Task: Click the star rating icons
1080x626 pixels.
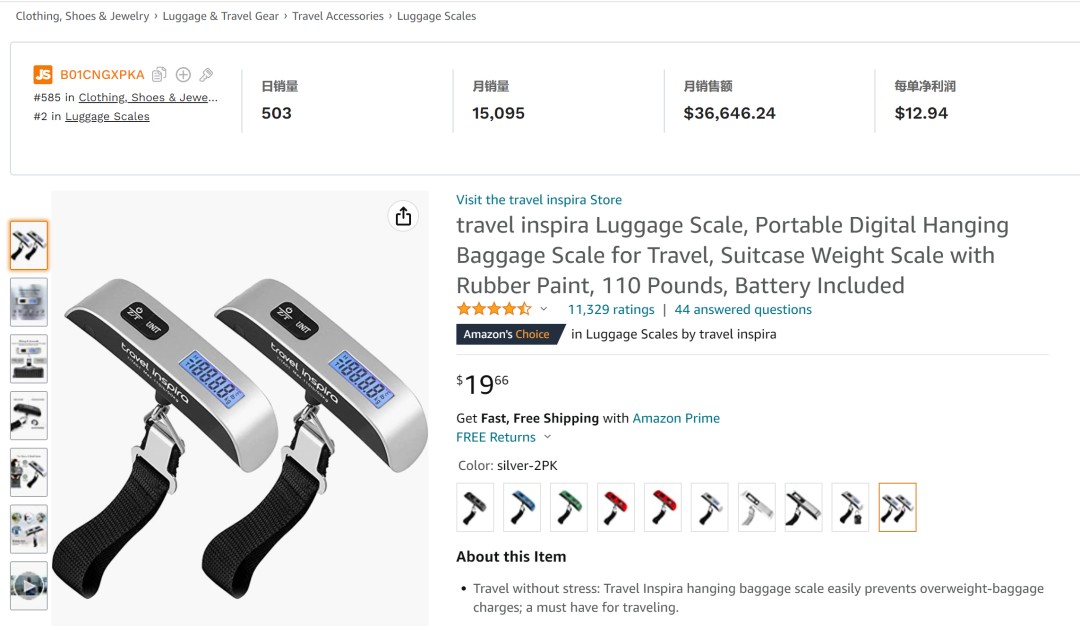Action: [494, 309]
